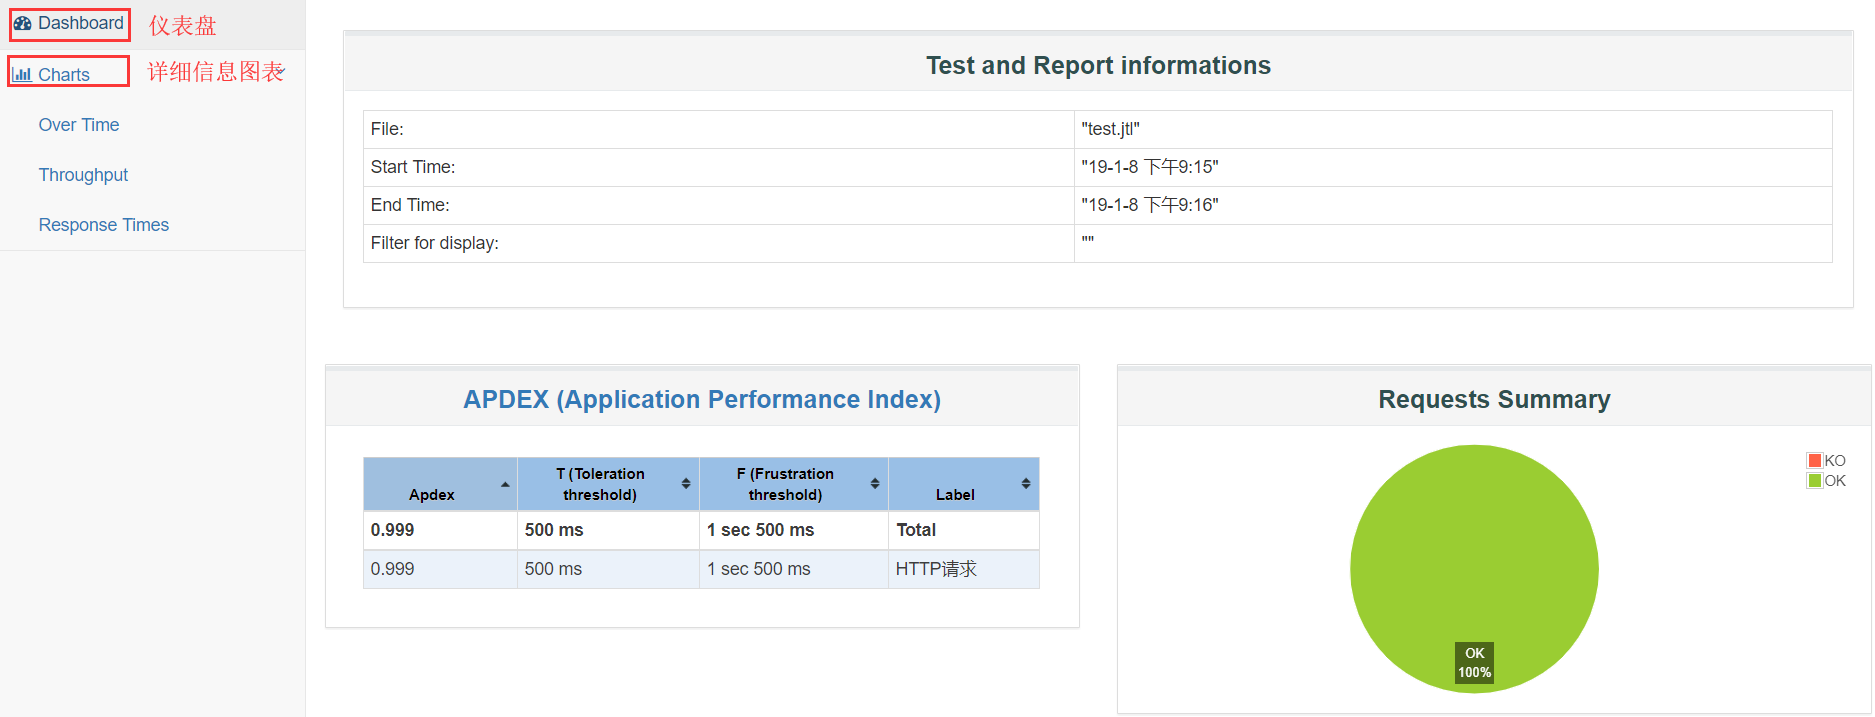
Task: Click the Dashboard gauge icon
Action: tap(22, 23)
